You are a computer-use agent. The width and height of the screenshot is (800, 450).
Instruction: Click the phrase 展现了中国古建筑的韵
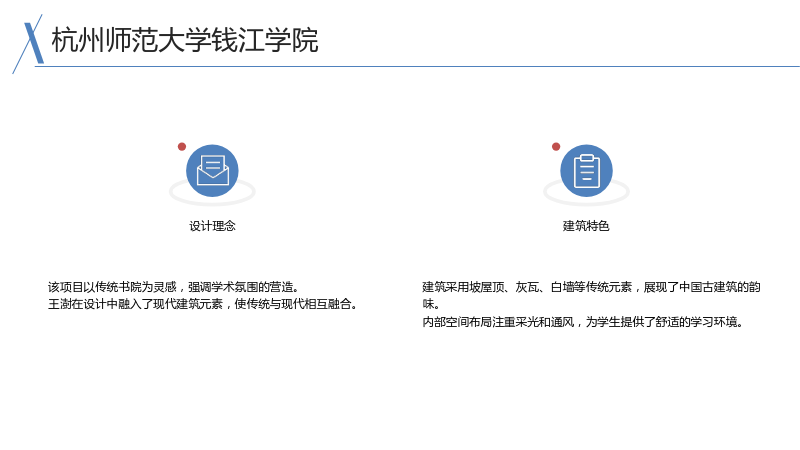coord(702,287)
